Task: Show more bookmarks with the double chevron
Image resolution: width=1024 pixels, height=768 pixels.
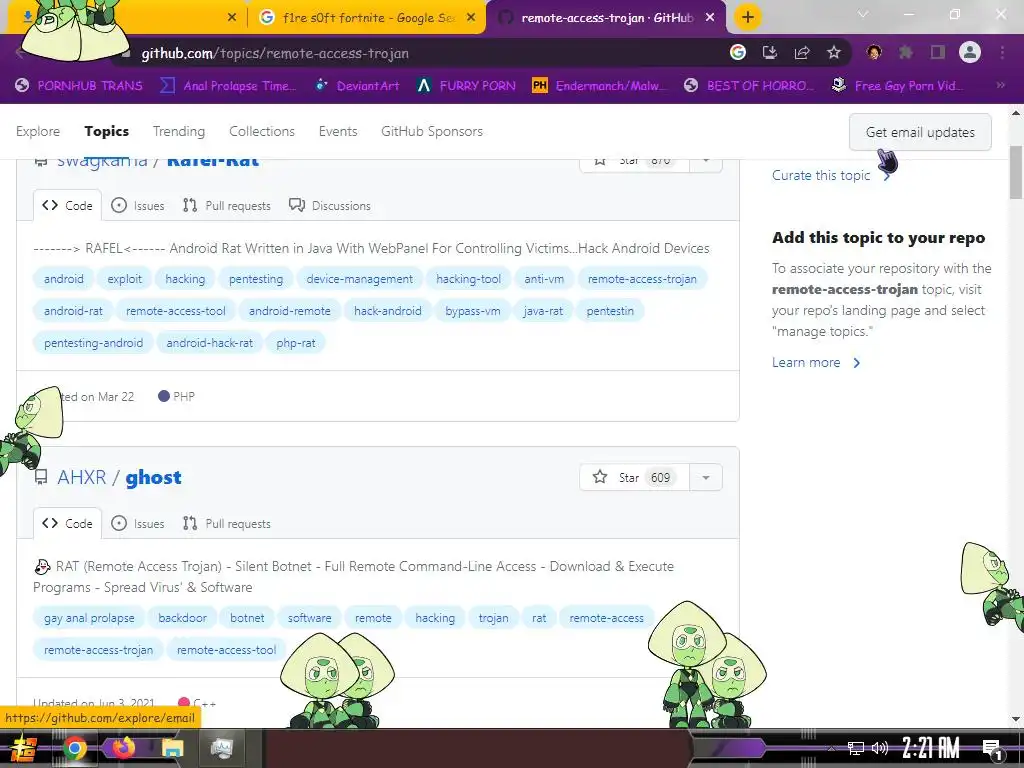Action: [x=1000, y=85]
